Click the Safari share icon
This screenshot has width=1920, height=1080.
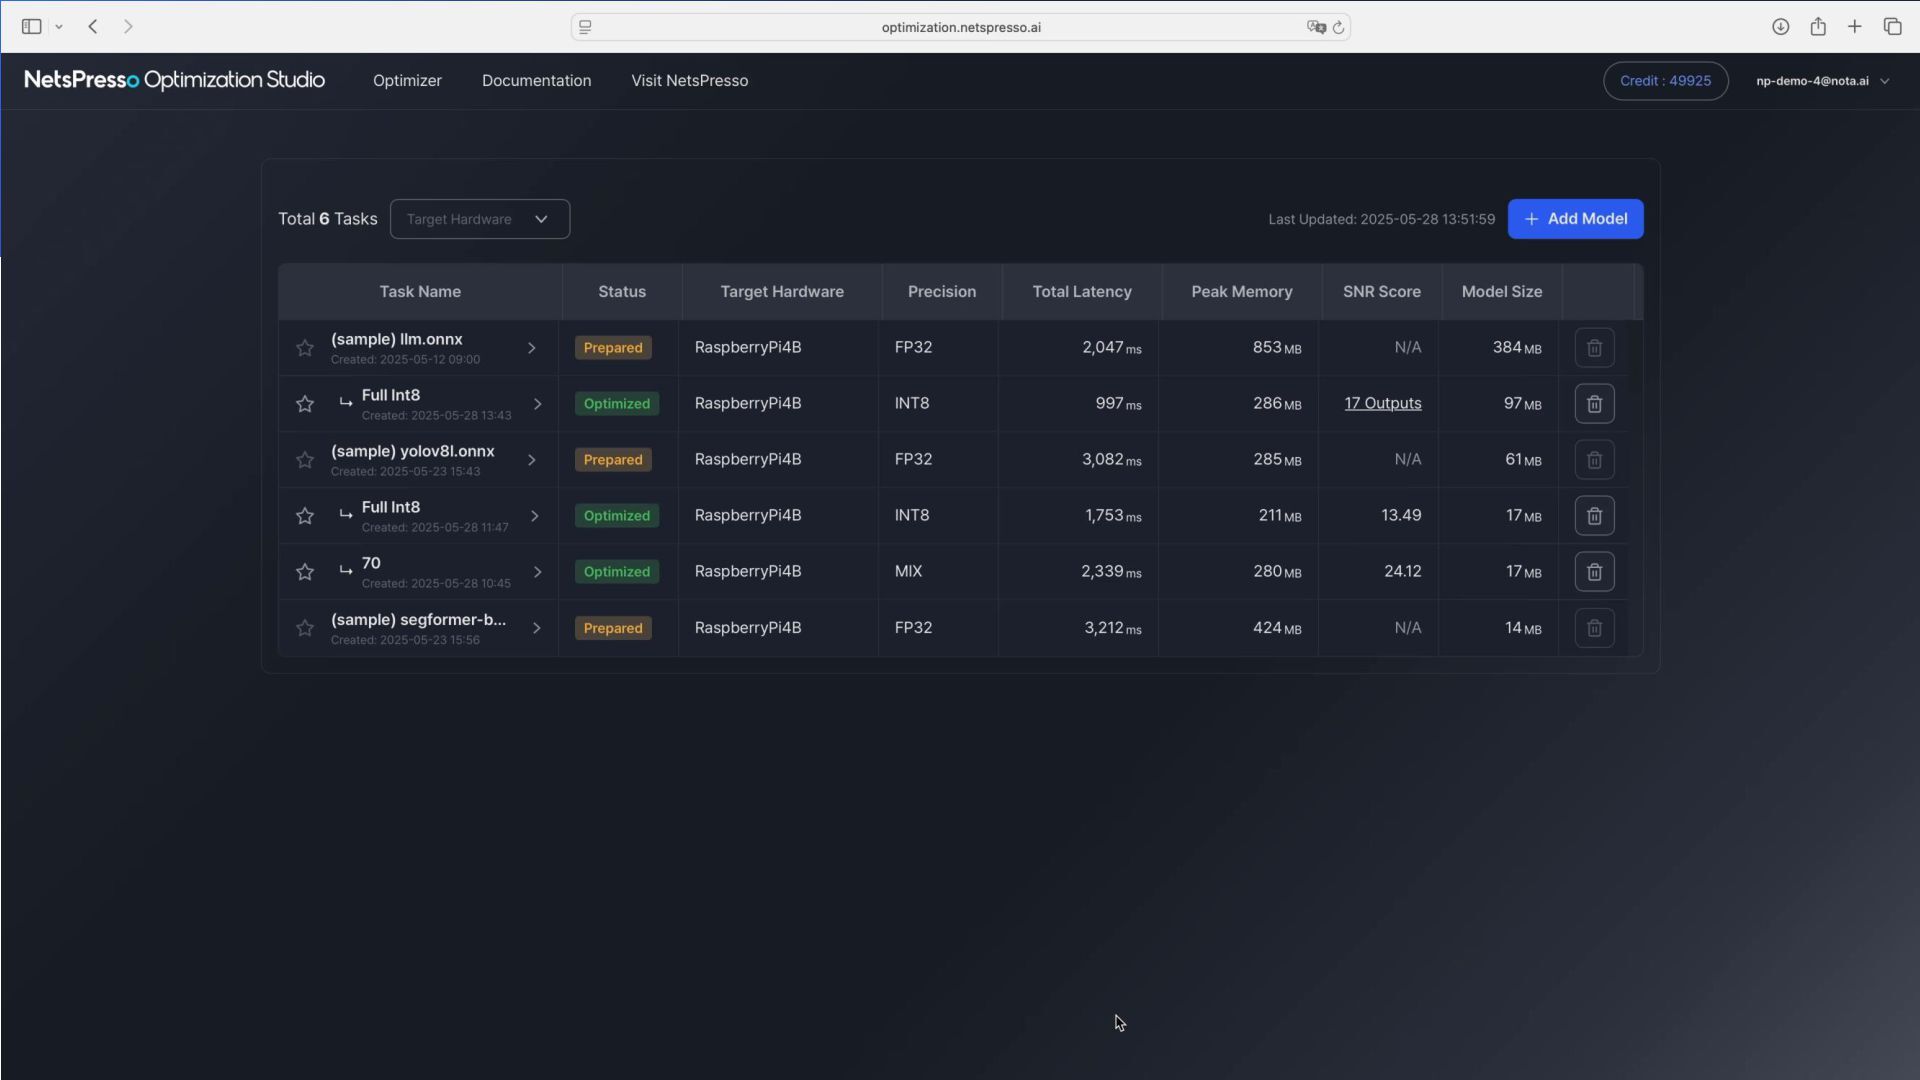click(x=1818, y=27)
